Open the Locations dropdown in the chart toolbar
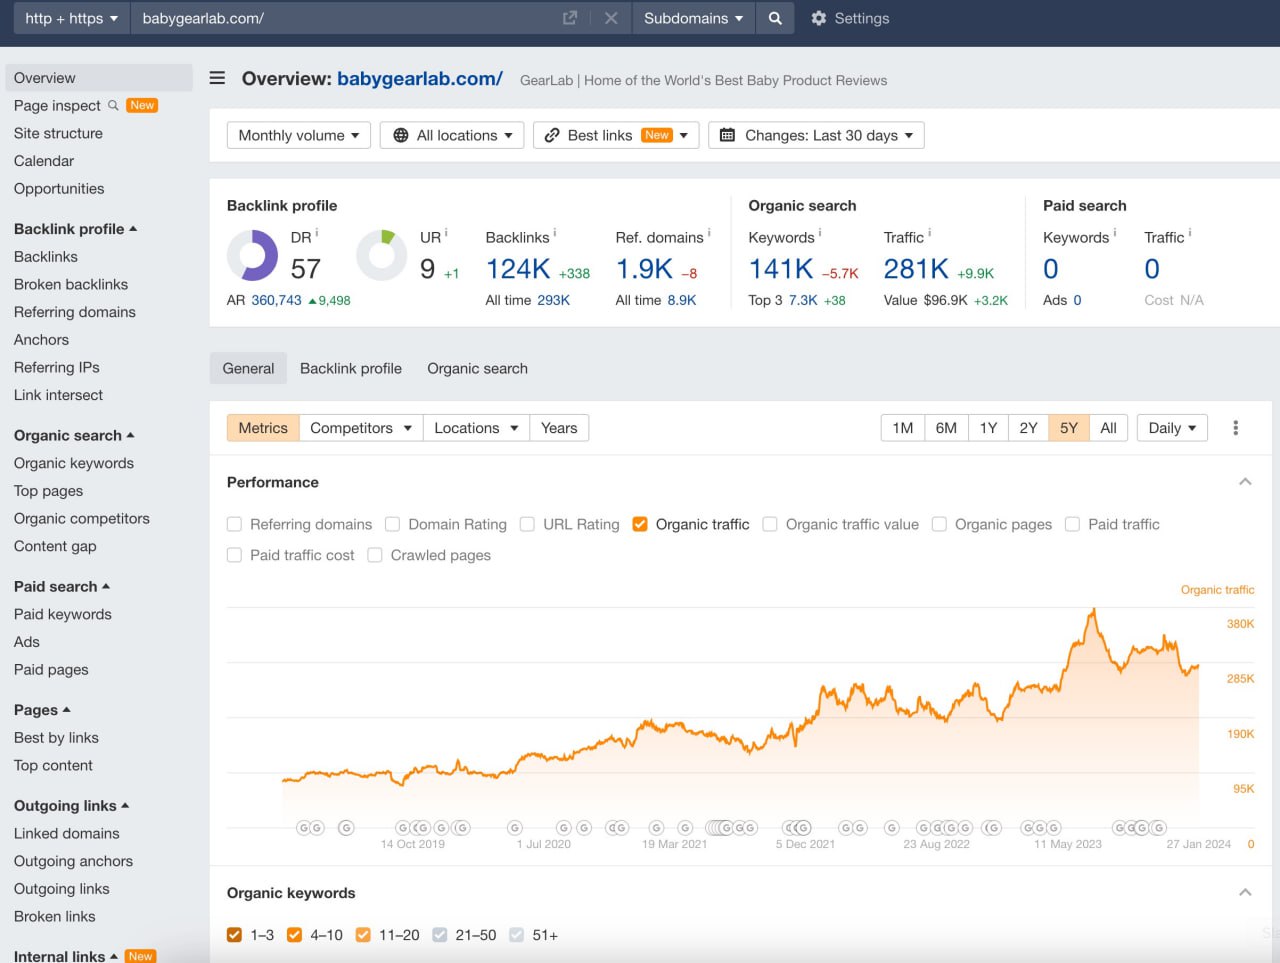This screenshot has width=1280, height=963. pos(476,428)
